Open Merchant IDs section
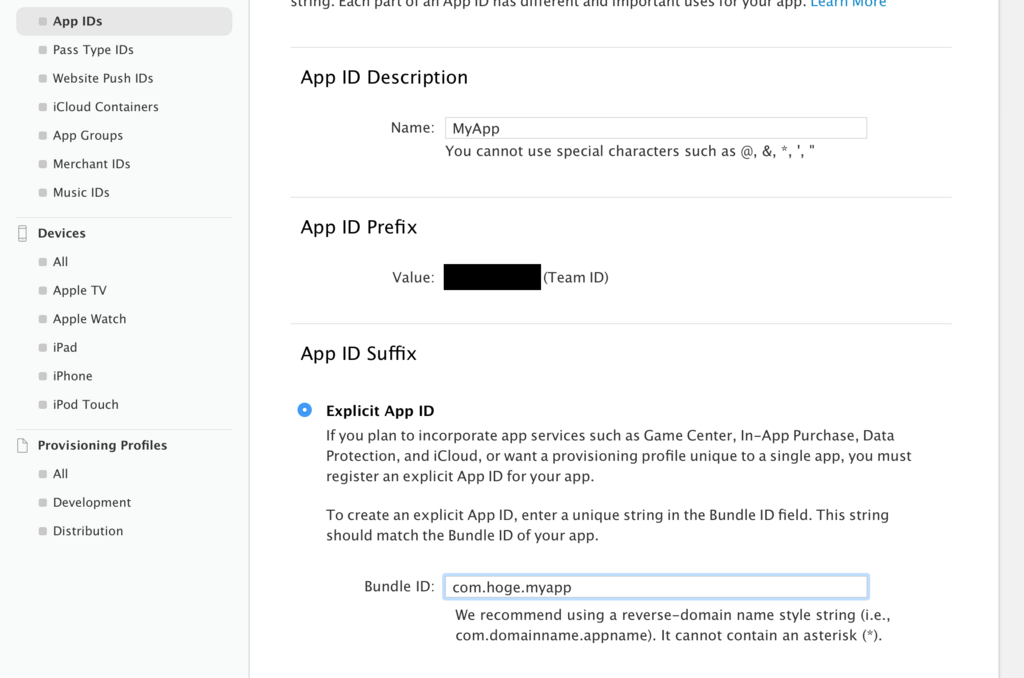The width and height of the screenshot is (1024, 678). click(x=91, y=164)
